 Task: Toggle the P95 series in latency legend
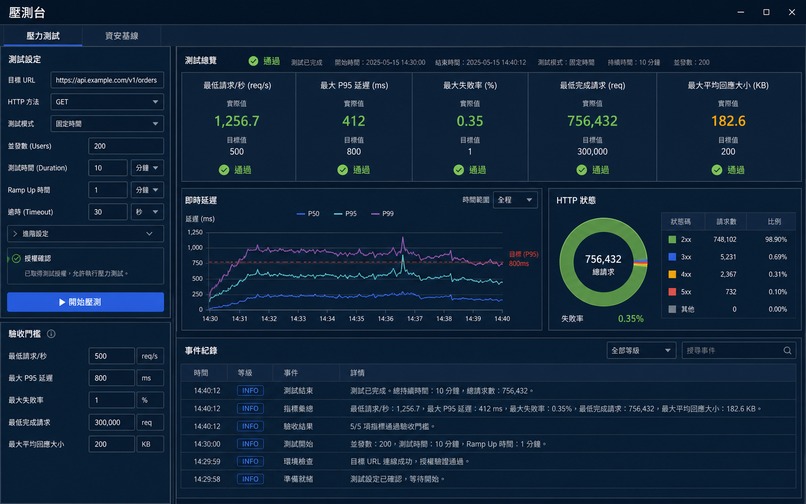[x=345, y=213]
